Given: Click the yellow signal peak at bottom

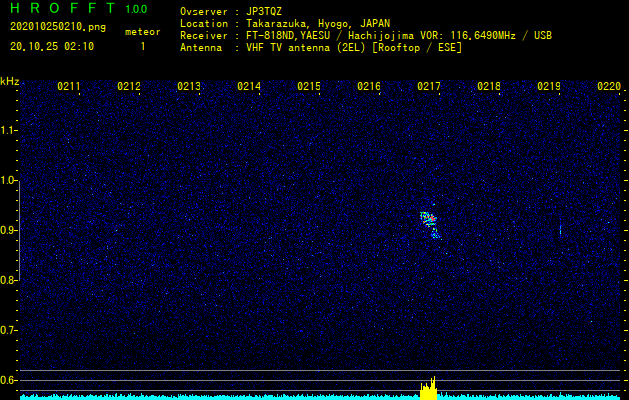Looking at the screenshot, I should (429, 389).
